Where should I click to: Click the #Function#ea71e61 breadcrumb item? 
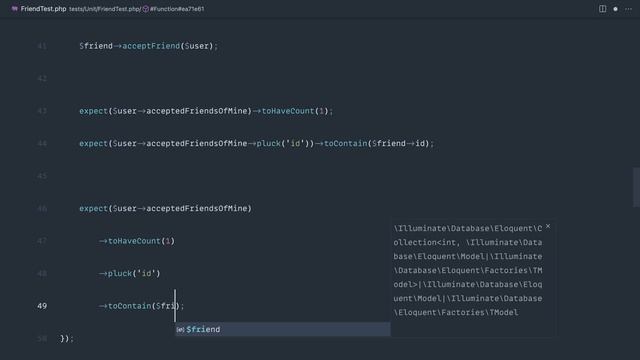[x=177, y=9]
